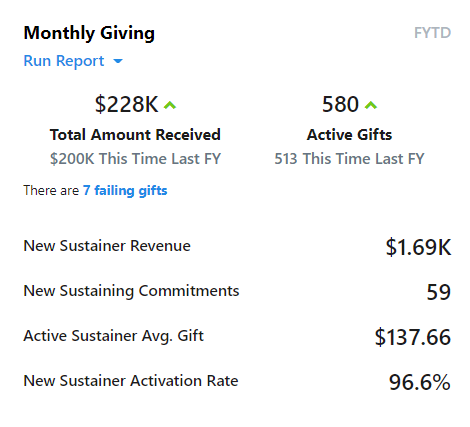This screenshot has height=427, width=470.
Task: Select the Active Sustainer Avg. Gift label
Action: [x=113, y=336]
